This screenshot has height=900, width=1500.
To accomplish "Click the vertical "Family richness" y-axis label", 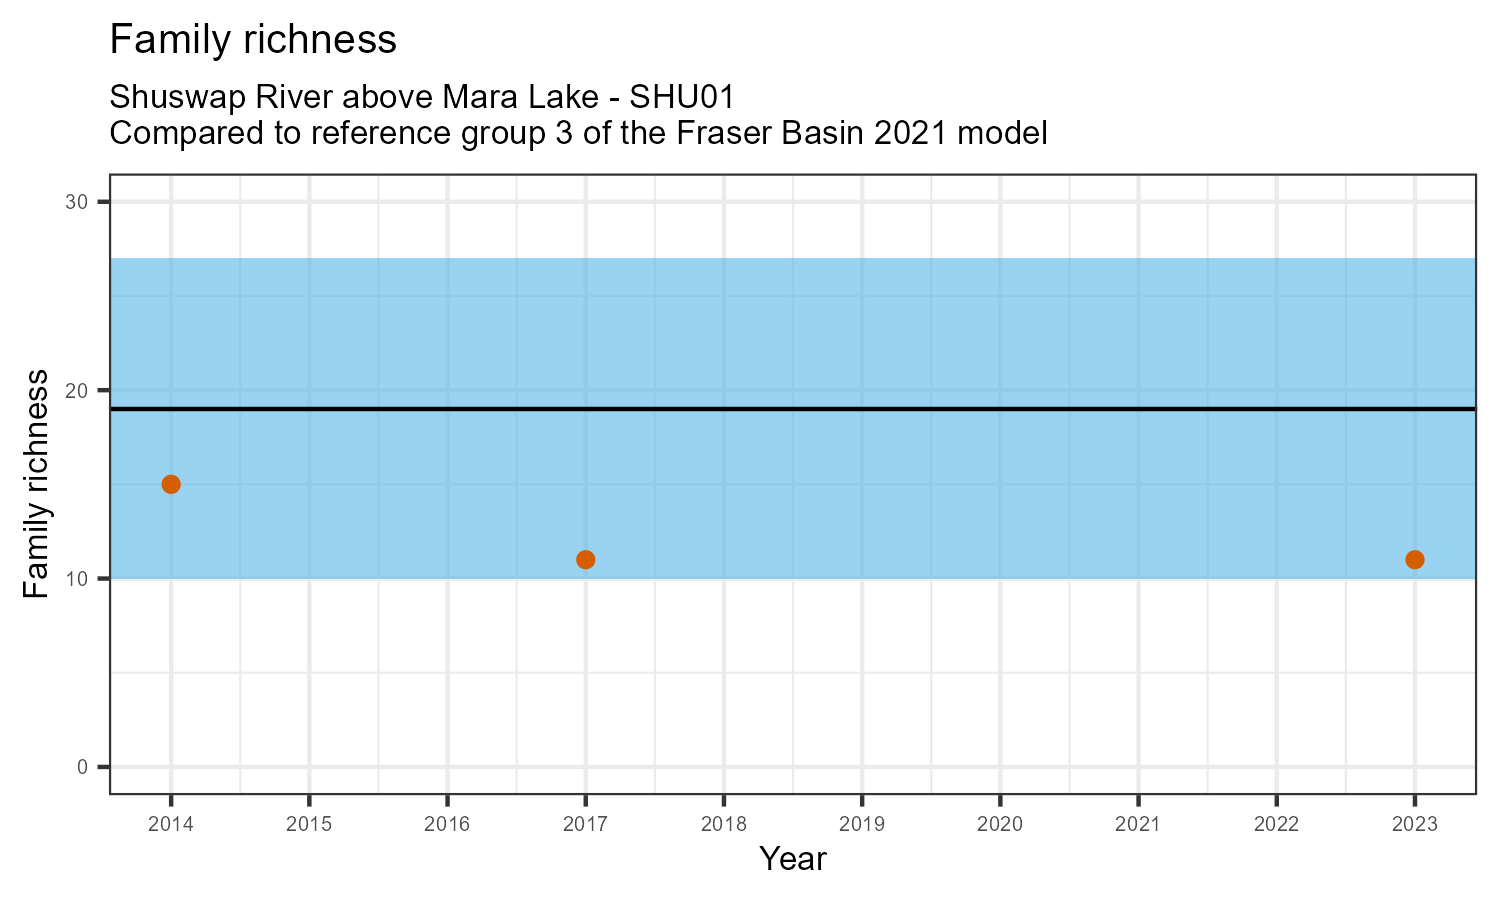I will pos(36,484).
